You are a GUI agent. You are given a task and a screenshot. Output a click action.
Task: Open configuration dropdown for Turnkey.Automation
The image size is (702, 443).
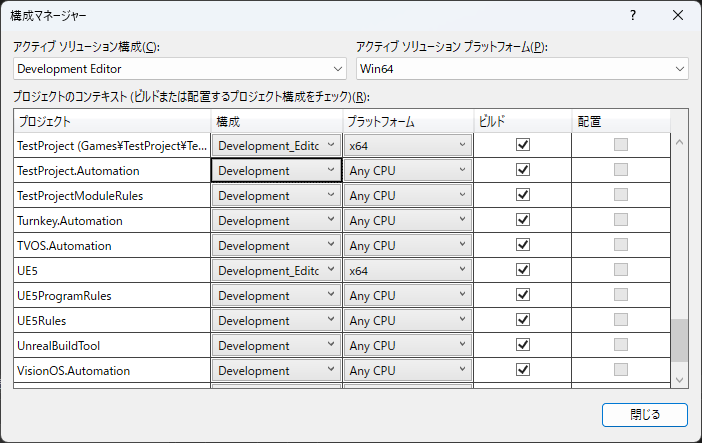[x=276, y=220]
